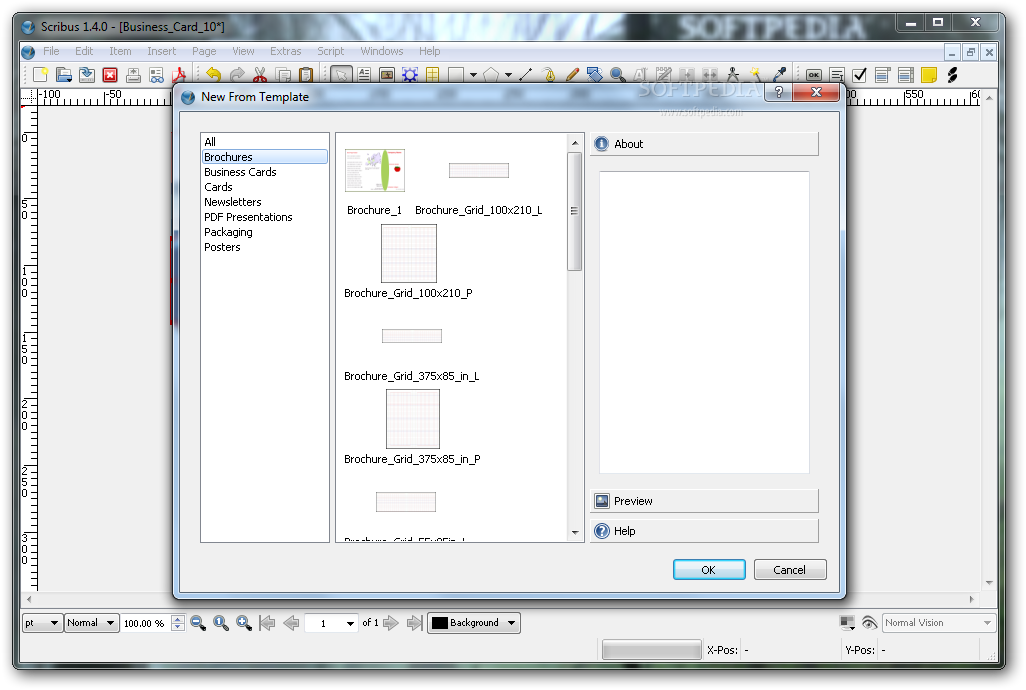Select the Posters category
1026x690 pixels.
pos(222,247)
